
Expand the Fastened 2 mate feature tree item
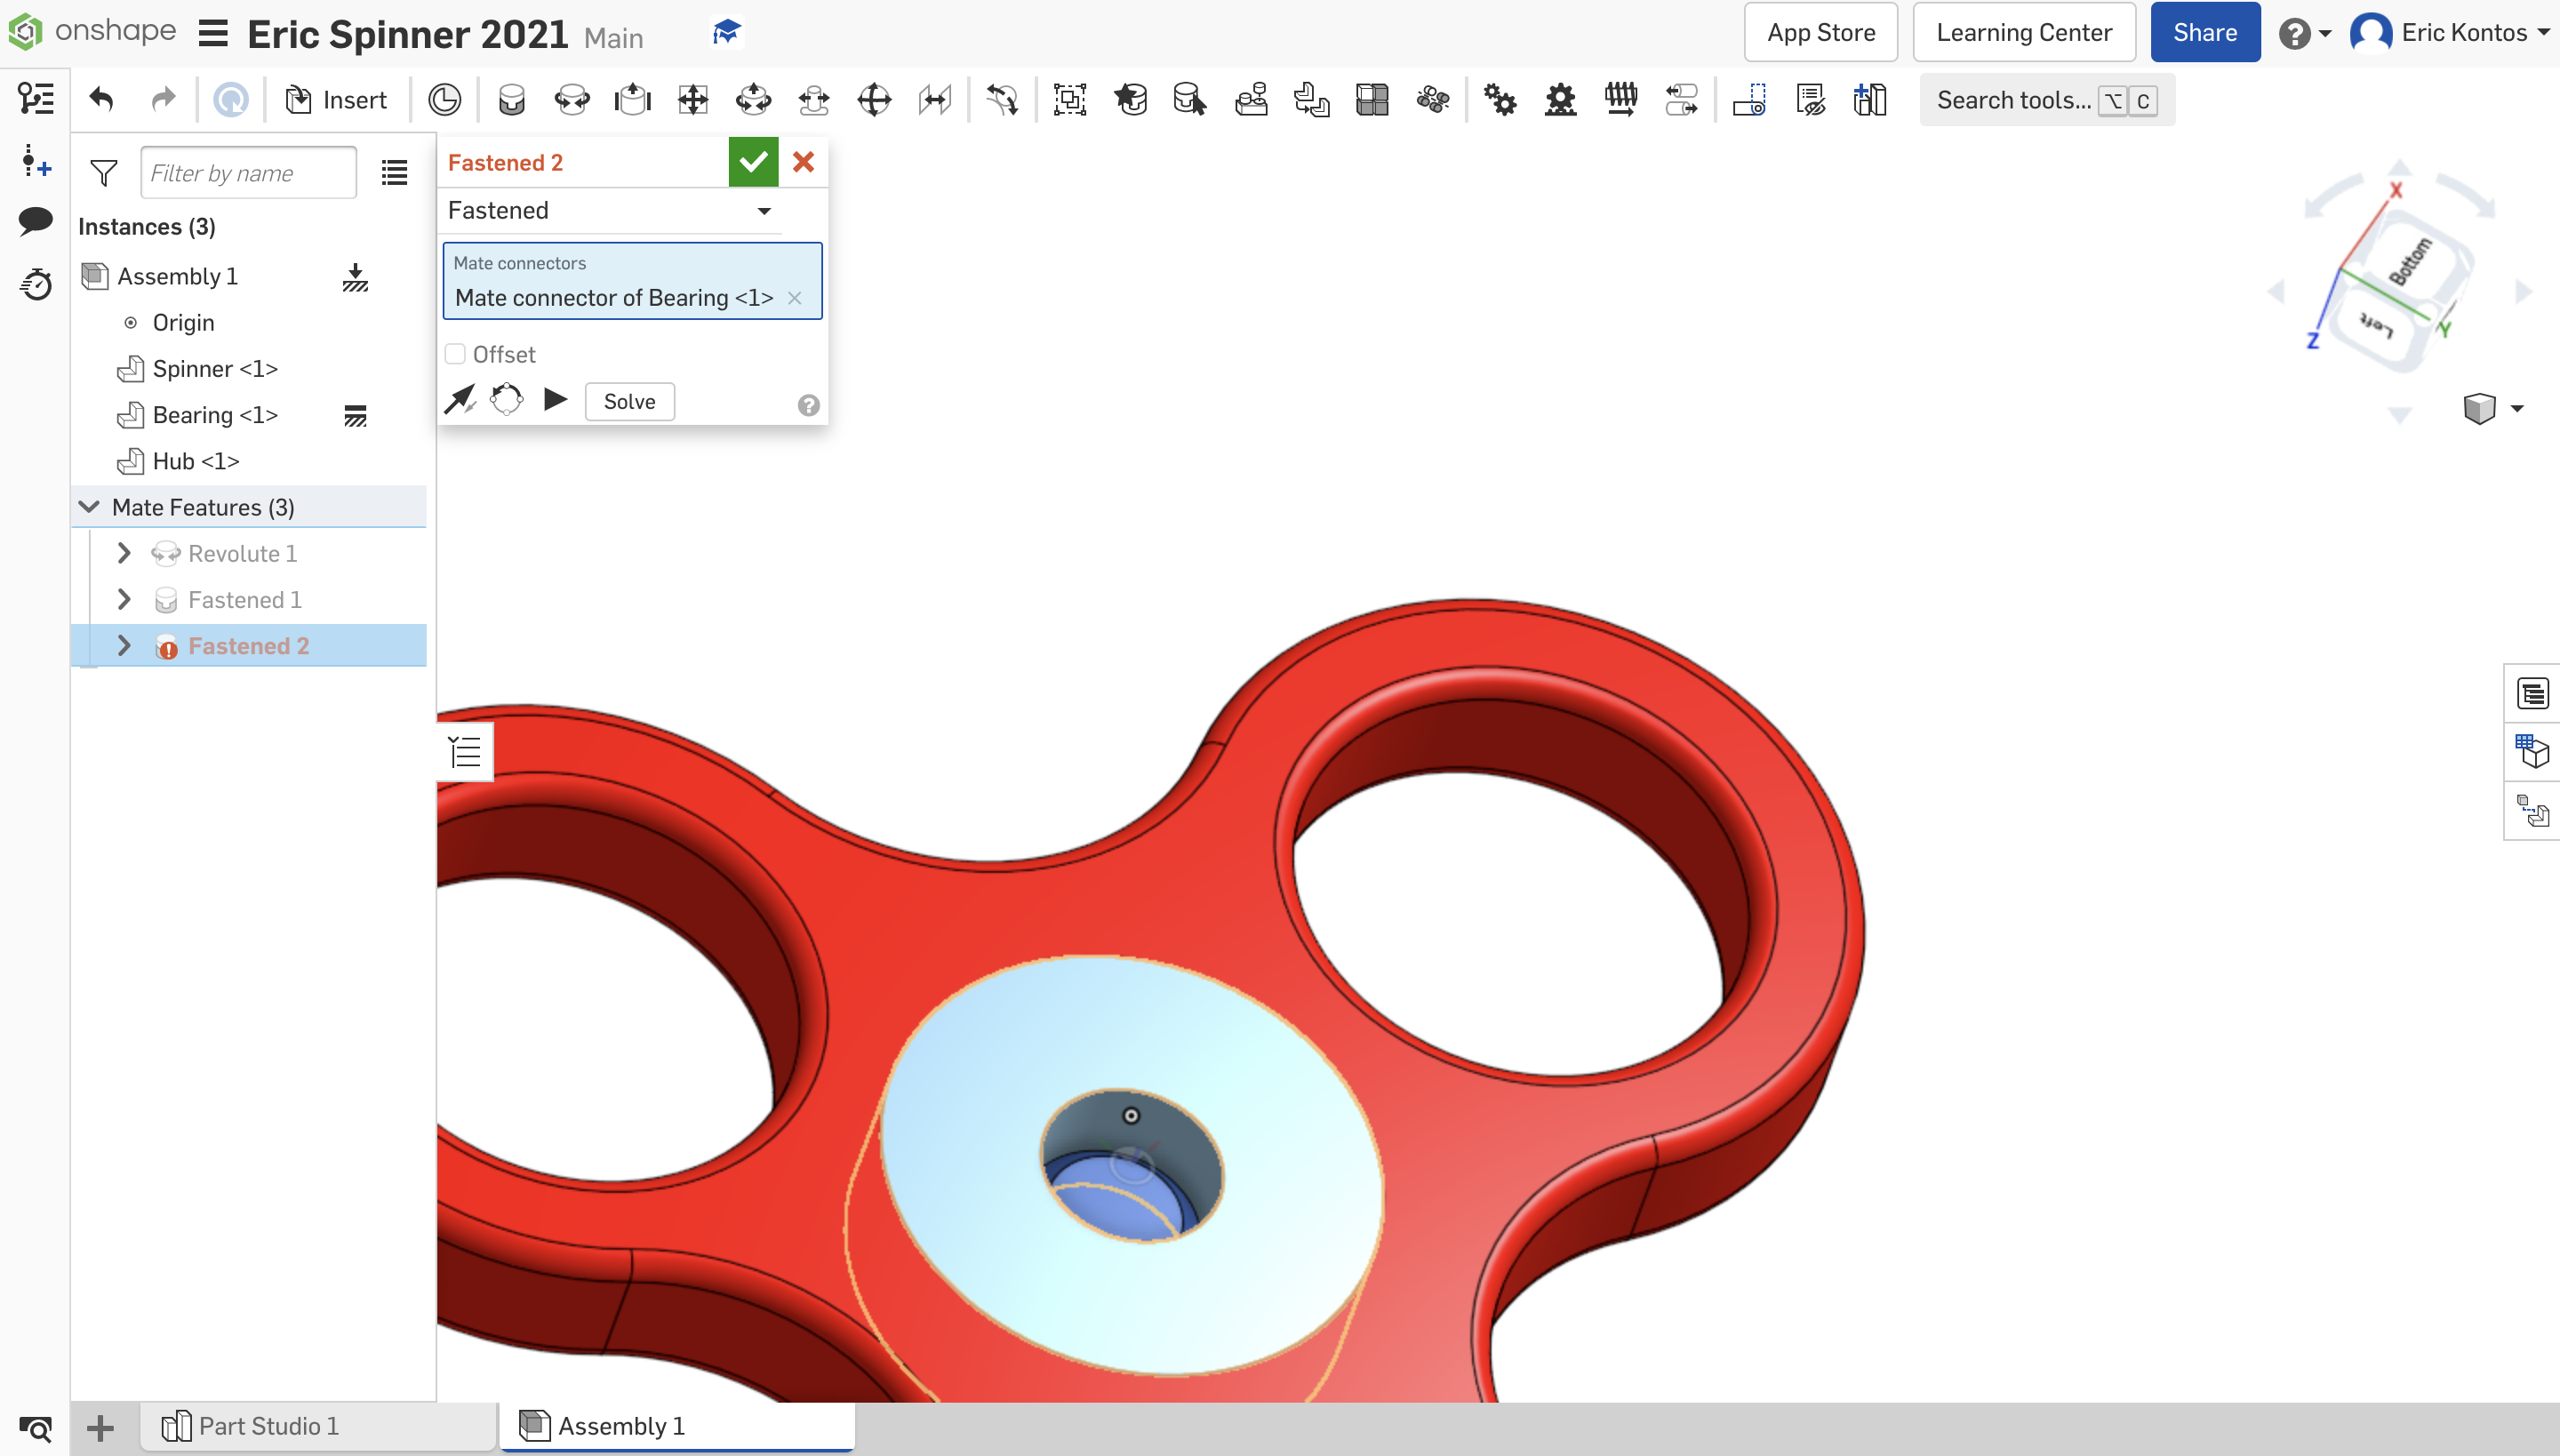(123, 645)
